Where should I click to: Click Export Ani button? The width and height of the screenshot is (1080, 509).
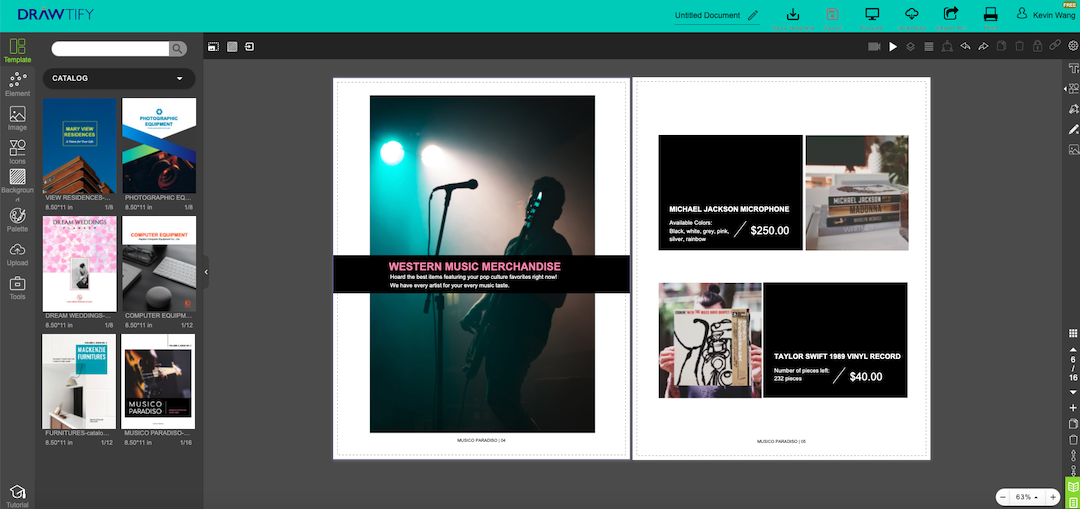coord(951,18)
